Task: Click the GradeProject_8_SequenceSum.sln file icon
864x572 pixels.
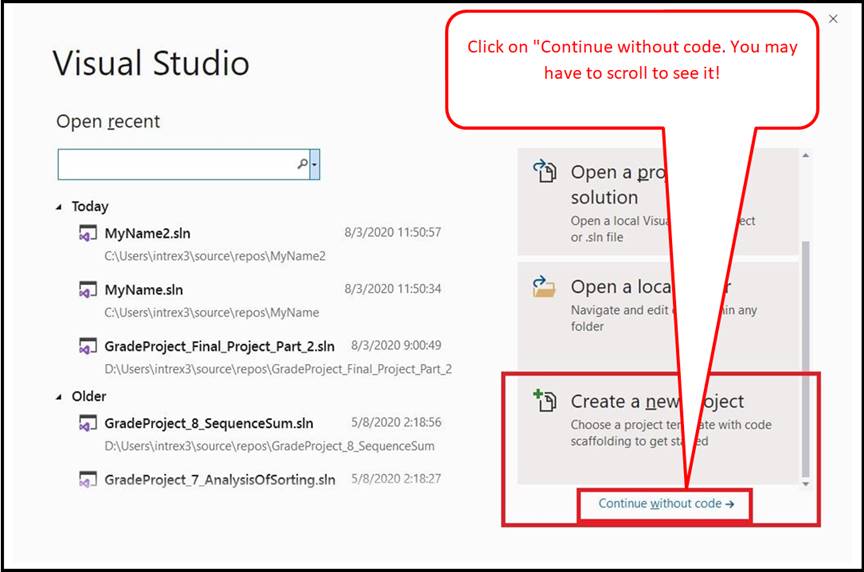Action: (88, 423)
